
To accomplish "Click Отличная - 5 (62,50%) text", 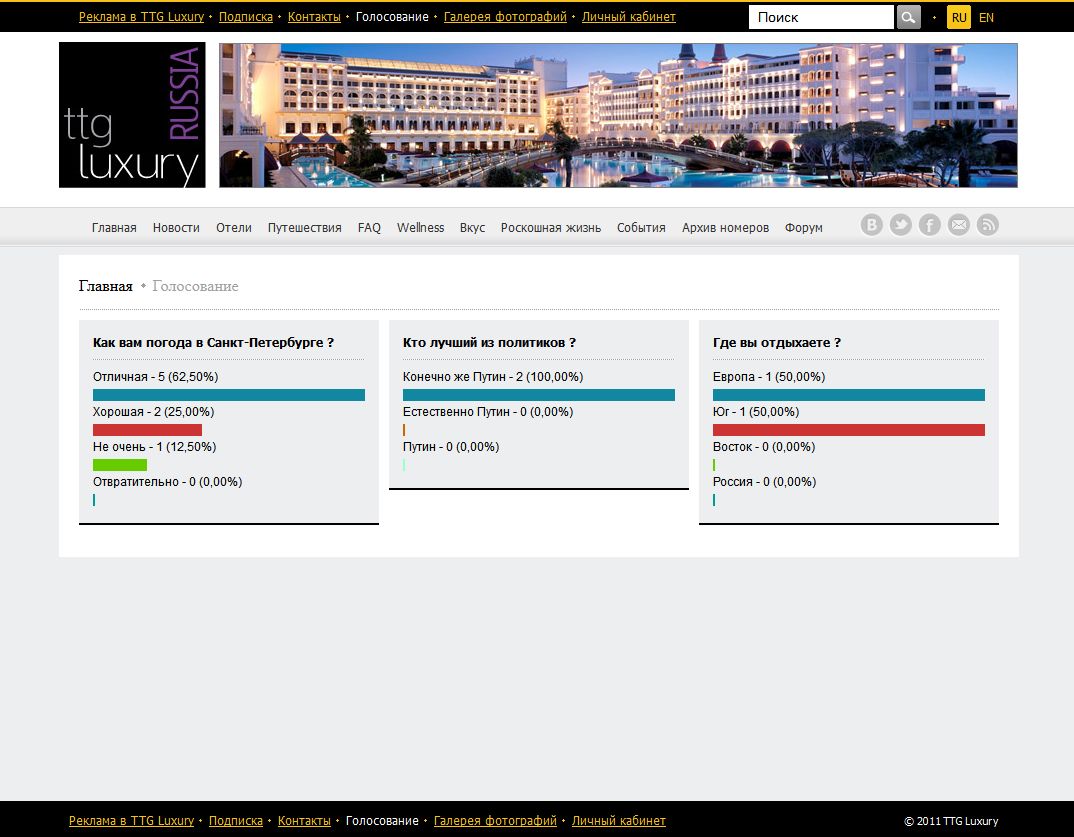I will click(155, 377).
